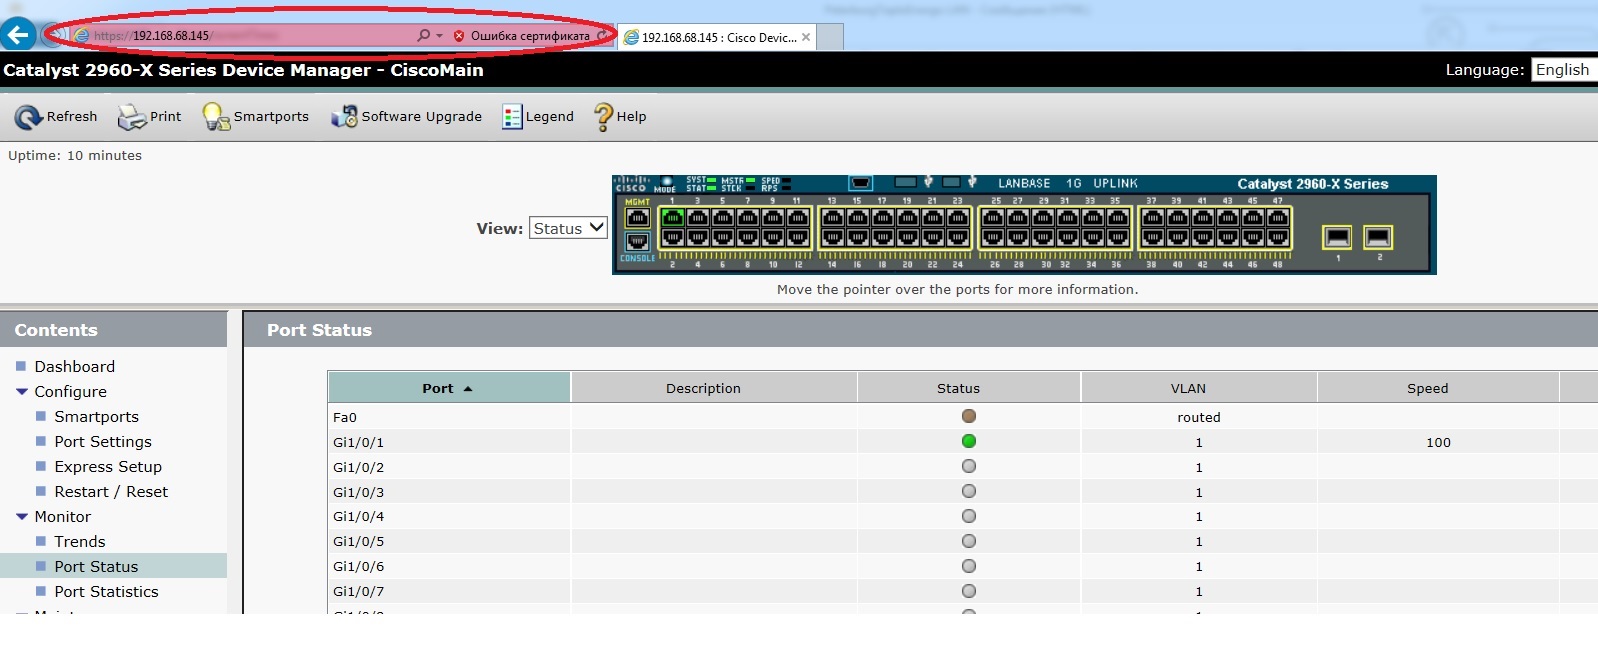1598x651 pixels.
Task: Show the Legend using its toolbar icon
Action: point(512,117)
